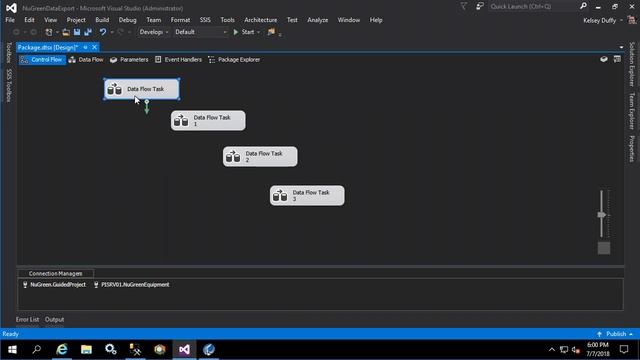
Task: Switch to the Event Handlers tab
Action: 178,60
